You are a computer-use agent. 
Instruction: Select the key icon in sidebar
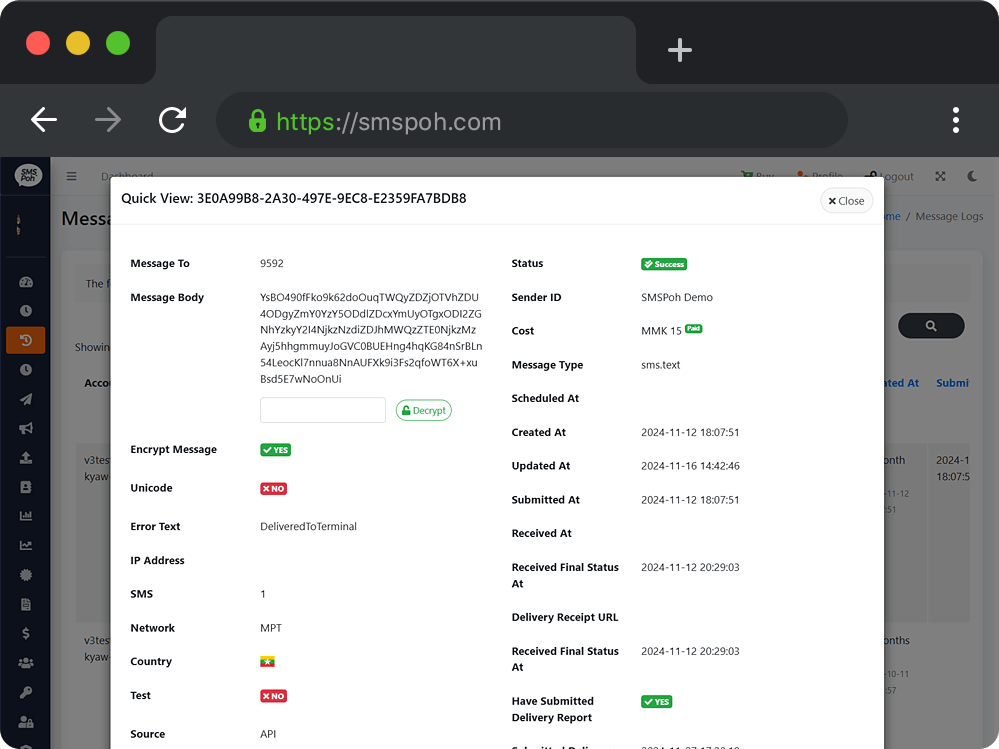[x=26, y=692]
